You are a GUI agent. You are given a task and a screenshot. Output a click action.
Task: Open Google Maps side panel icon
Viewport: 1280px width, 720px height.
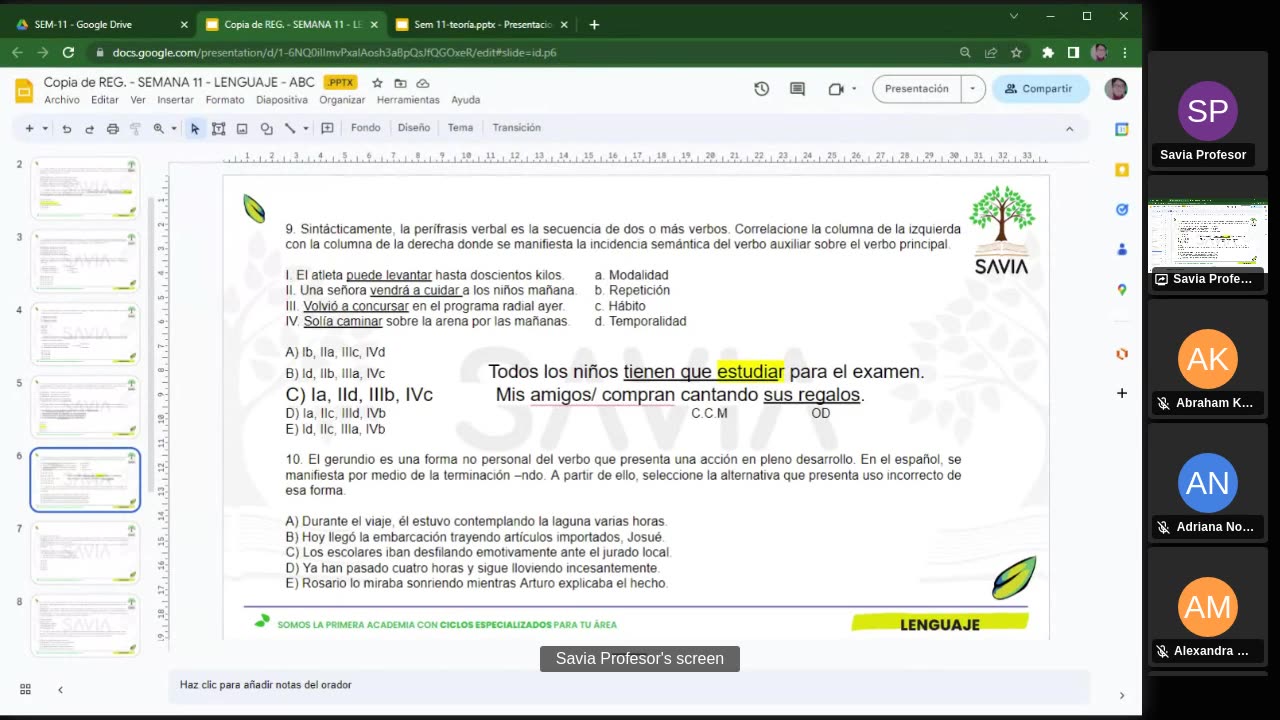pyautogui.click(x=1122, y=290)
